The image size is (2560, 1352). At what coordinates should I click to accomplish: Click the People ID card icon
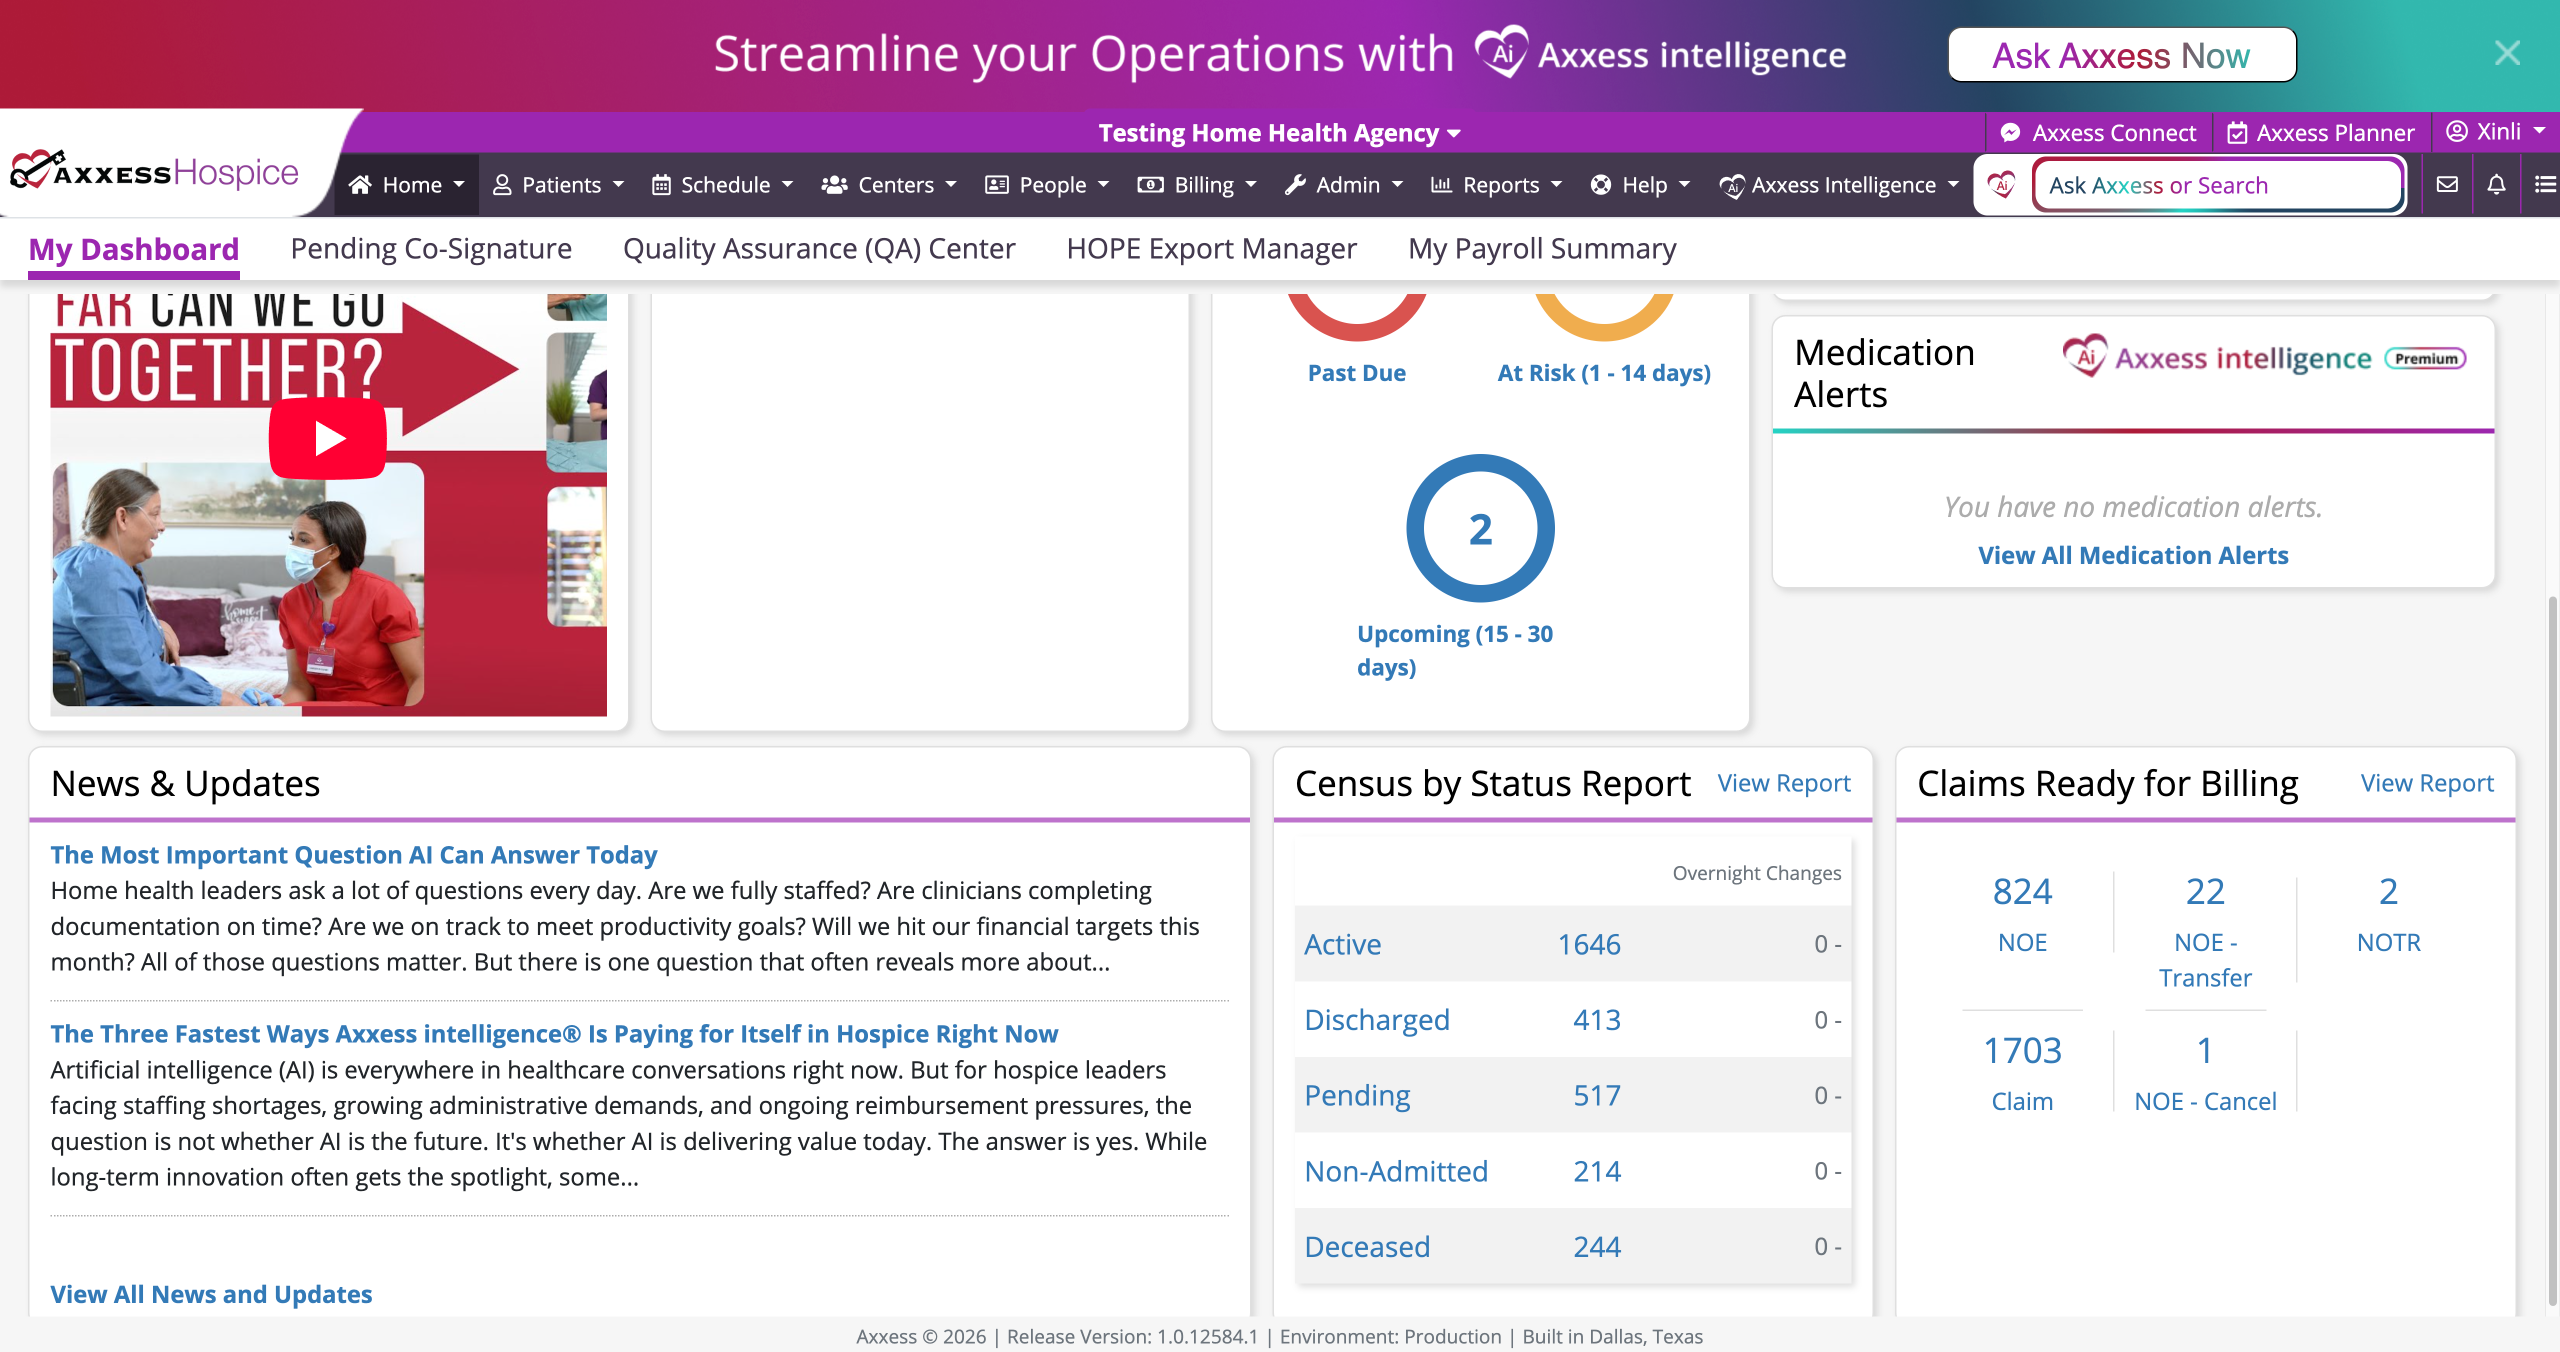(997, 185)
